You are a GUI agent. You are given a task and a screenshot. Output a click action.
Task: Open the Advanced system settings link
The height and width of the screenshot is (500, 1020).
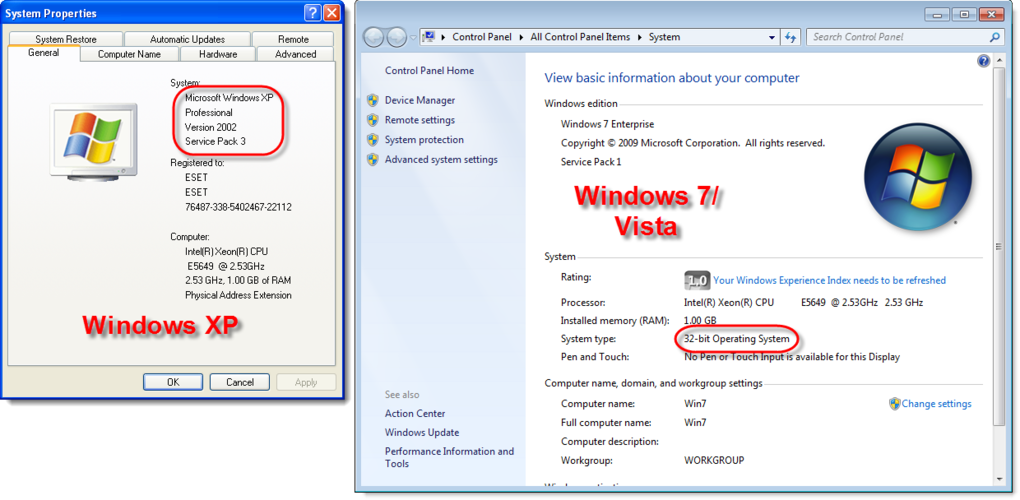pyautogui.click(x=441, y=159)
